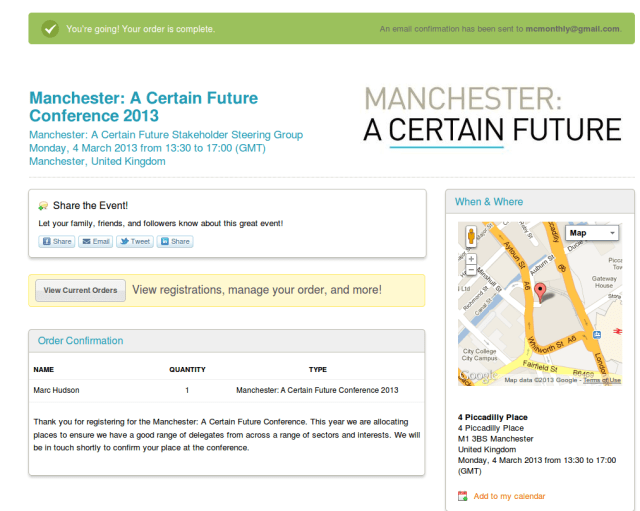Screen dimensions: 640x511
Task: Zoom out on the map
Action: click(471, 271)
